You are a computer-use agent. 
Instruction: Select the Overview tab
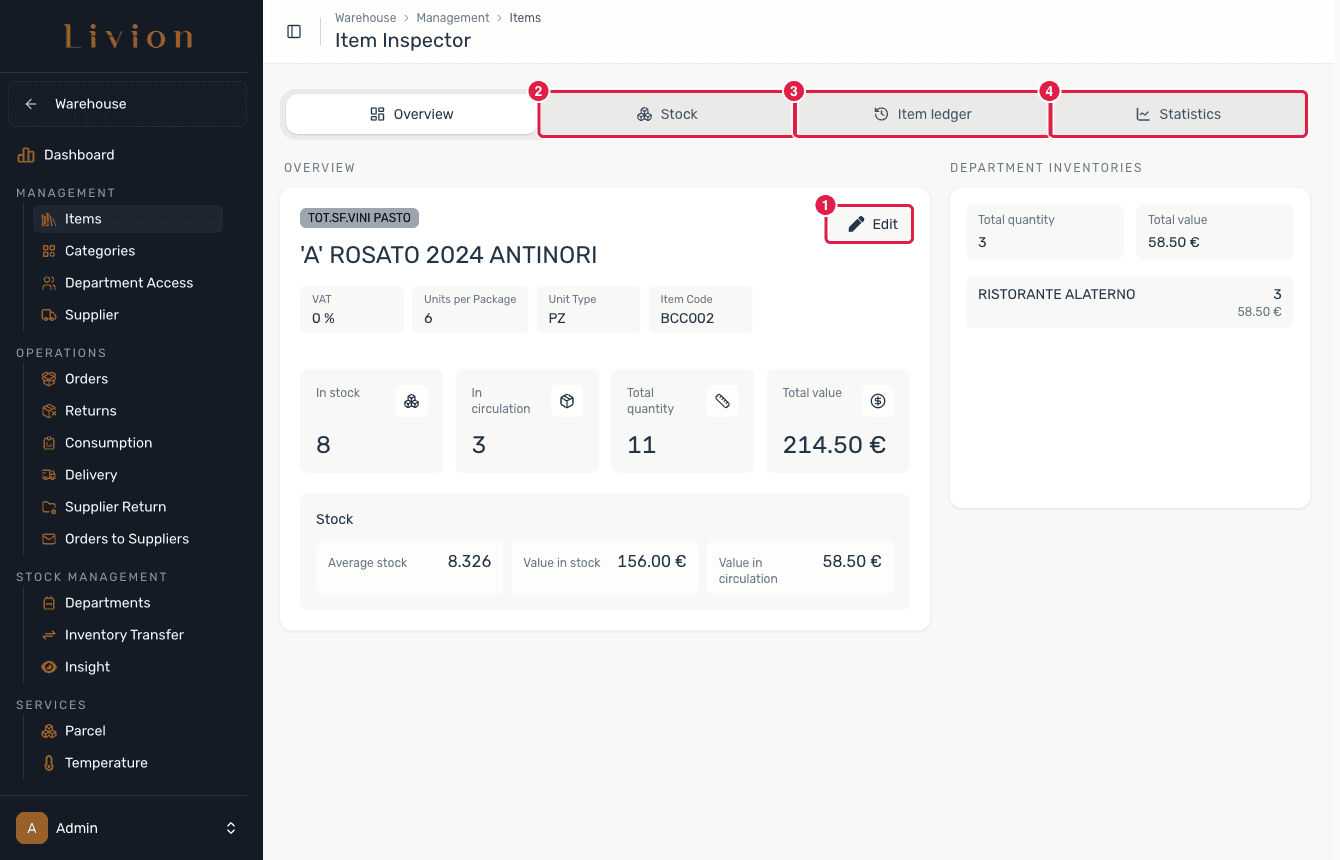[411, 114]
